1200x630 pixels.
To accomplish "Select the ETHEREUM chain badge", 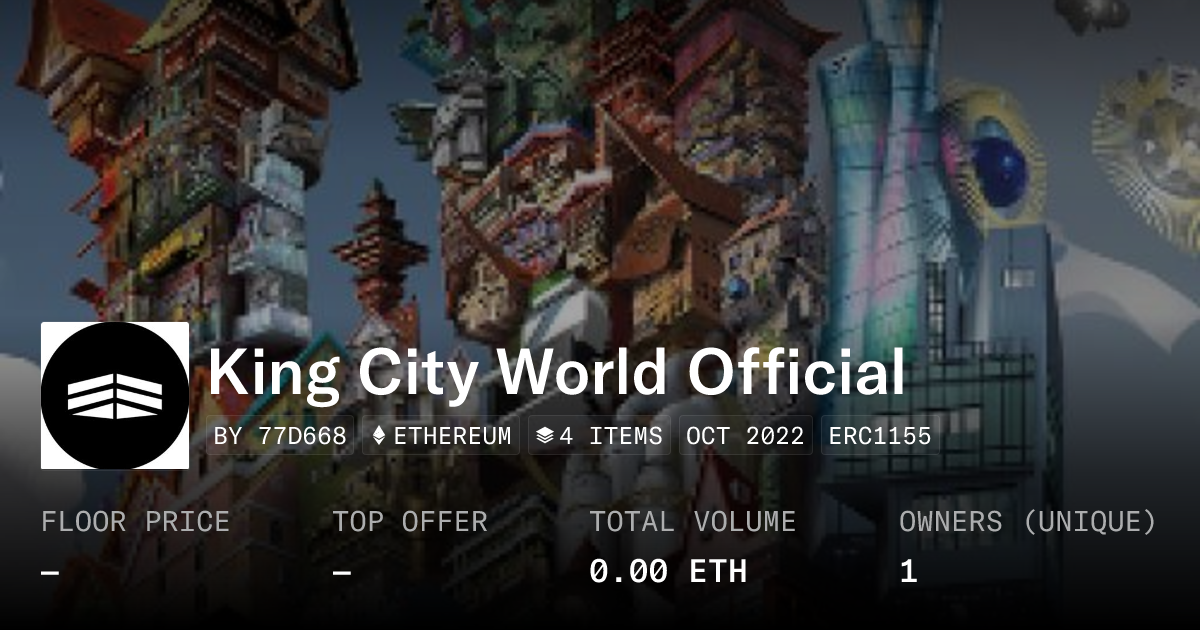I will coord(441,436).
